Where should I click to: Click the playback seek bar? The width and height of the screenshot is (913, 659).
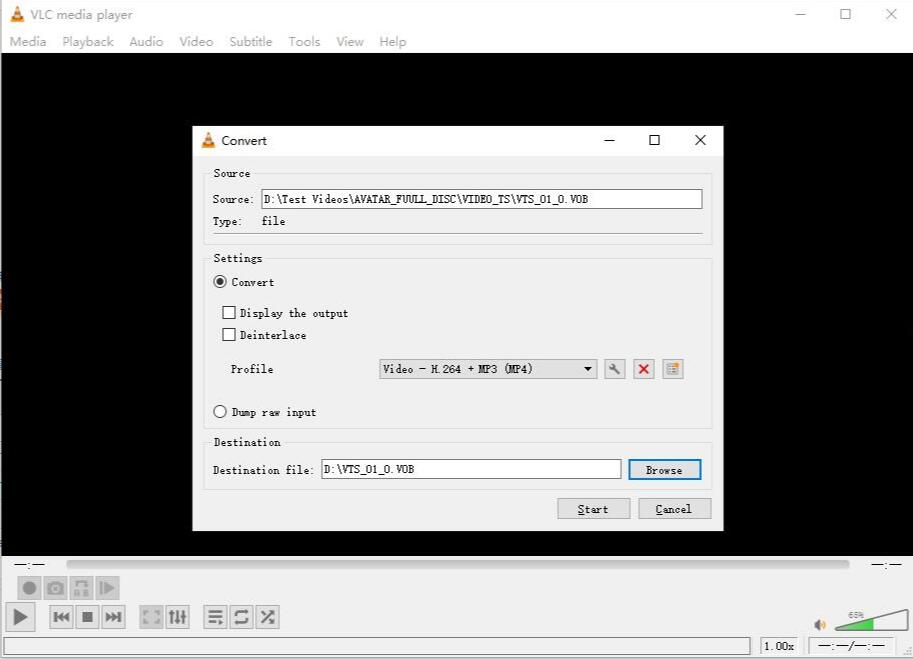point(458,564)
